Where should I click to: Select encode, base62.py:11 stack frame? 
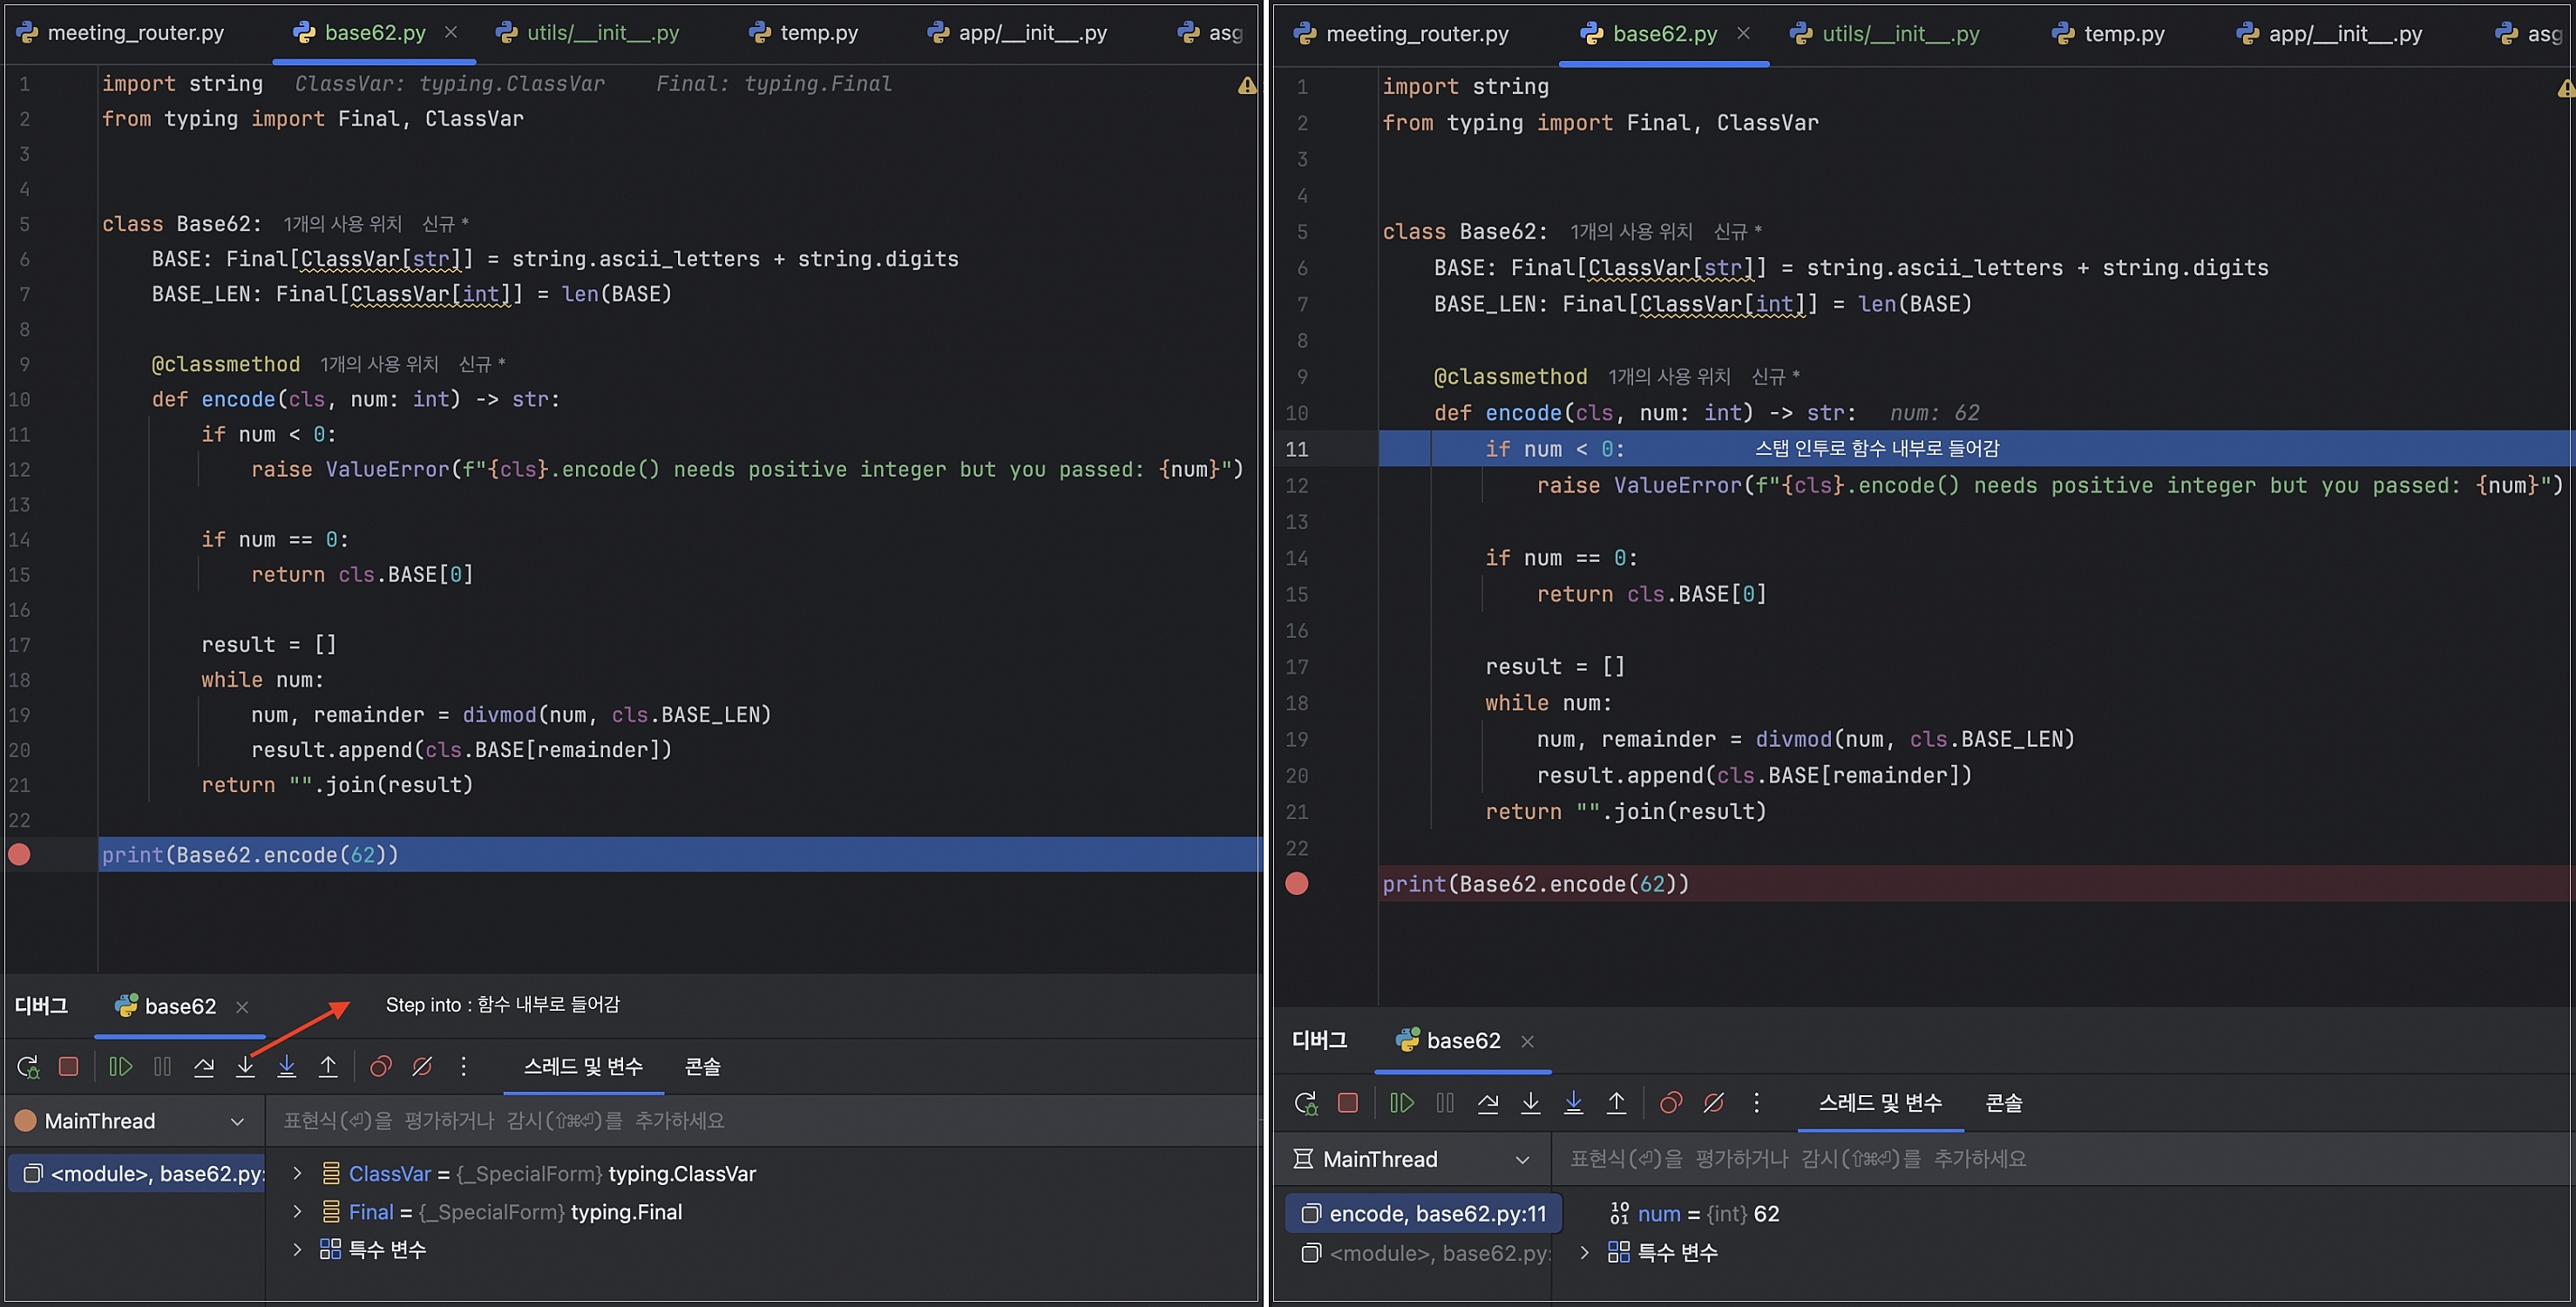pos(1436,1214)
